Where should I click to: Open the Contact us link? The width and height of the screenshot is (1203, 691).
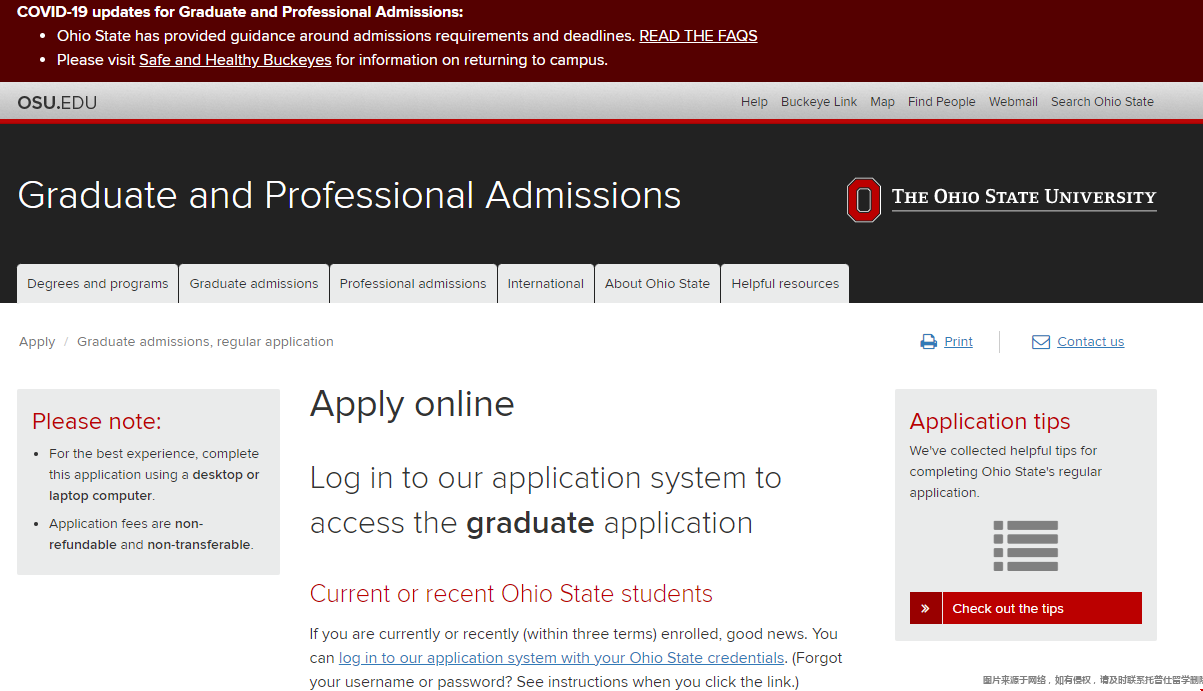(1090, 342)
